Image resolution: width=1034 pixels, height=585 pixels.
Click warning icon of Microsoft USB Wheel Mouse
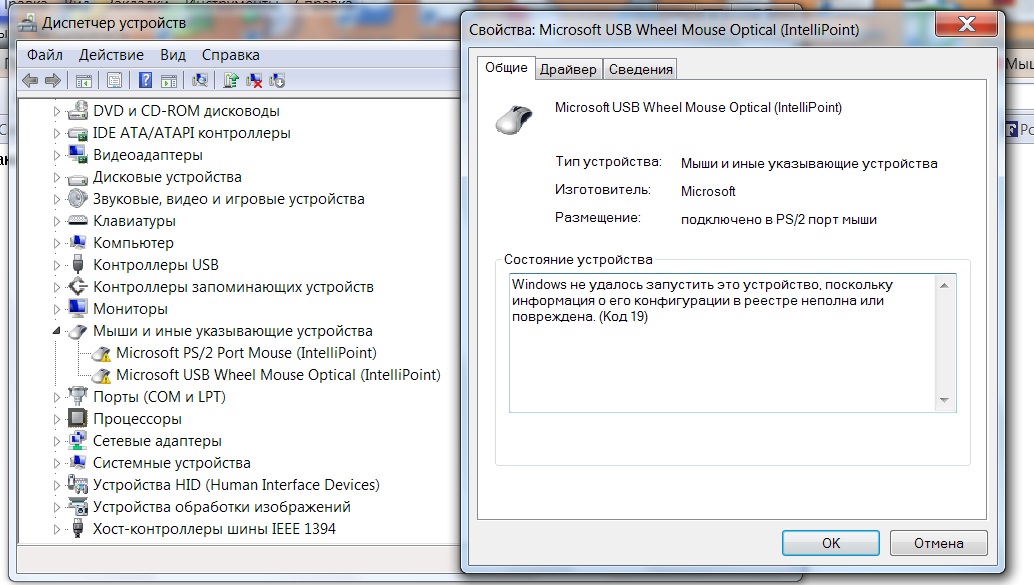tap(101, 376)
